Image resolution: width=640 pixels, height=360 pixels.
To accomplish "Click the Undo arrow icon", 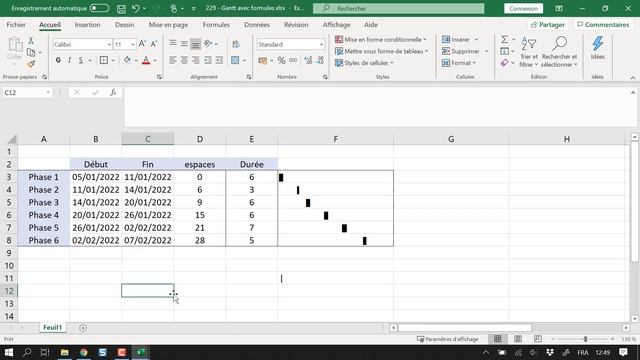I will tap(136, 8).
